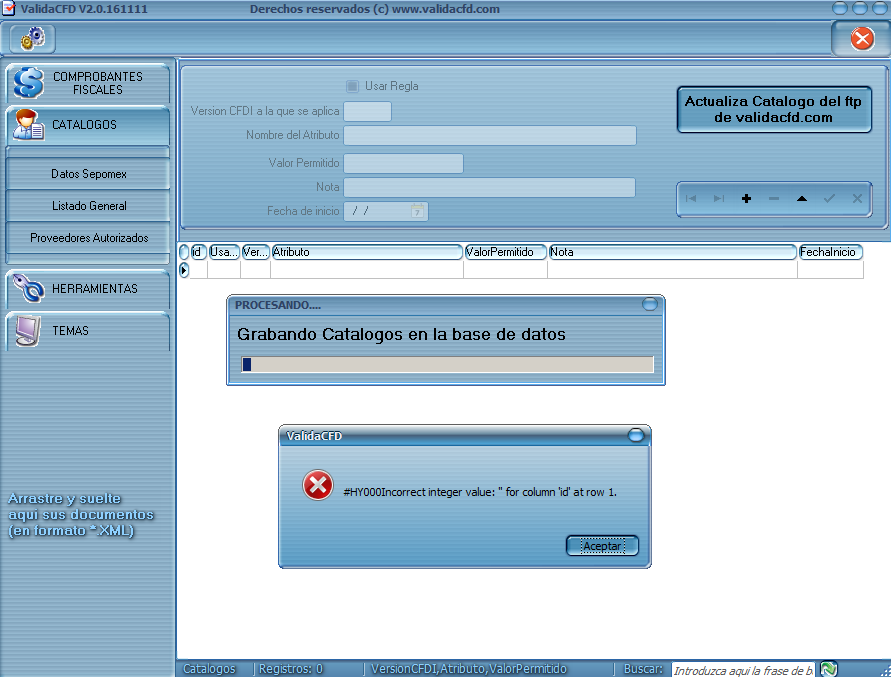The image size is (891, 677).
Task: Go to last record navigator button
Action: click(719, 198)
